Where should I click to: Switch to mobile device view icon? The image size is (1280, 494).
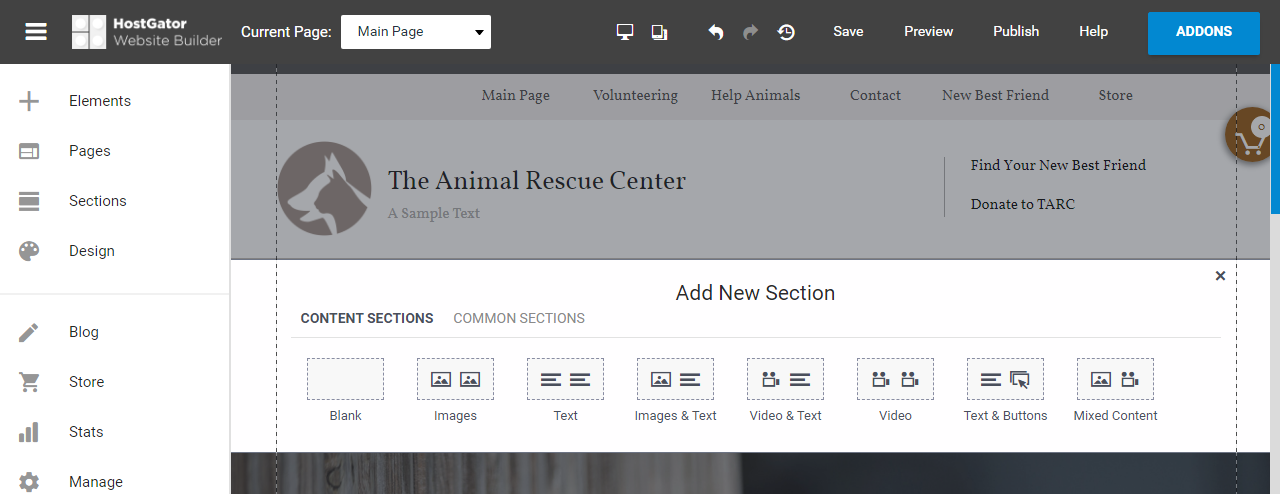click(x=659, y=32)
